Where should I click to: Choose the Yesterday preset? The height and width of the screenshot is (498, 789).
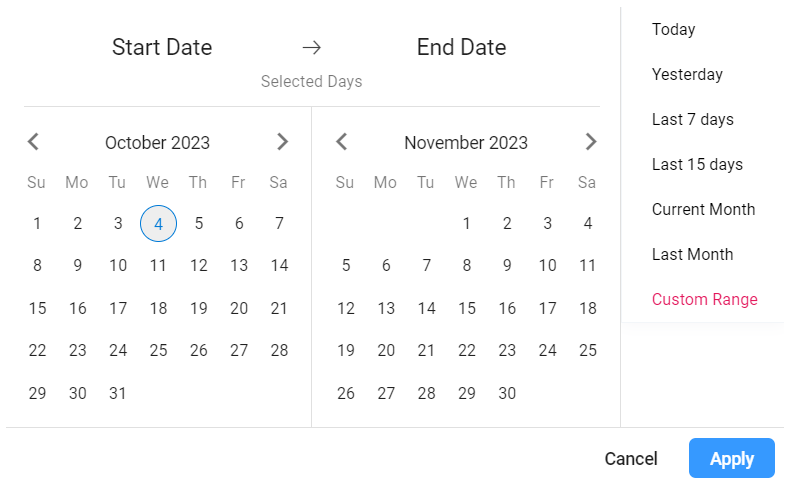[687, 75]
